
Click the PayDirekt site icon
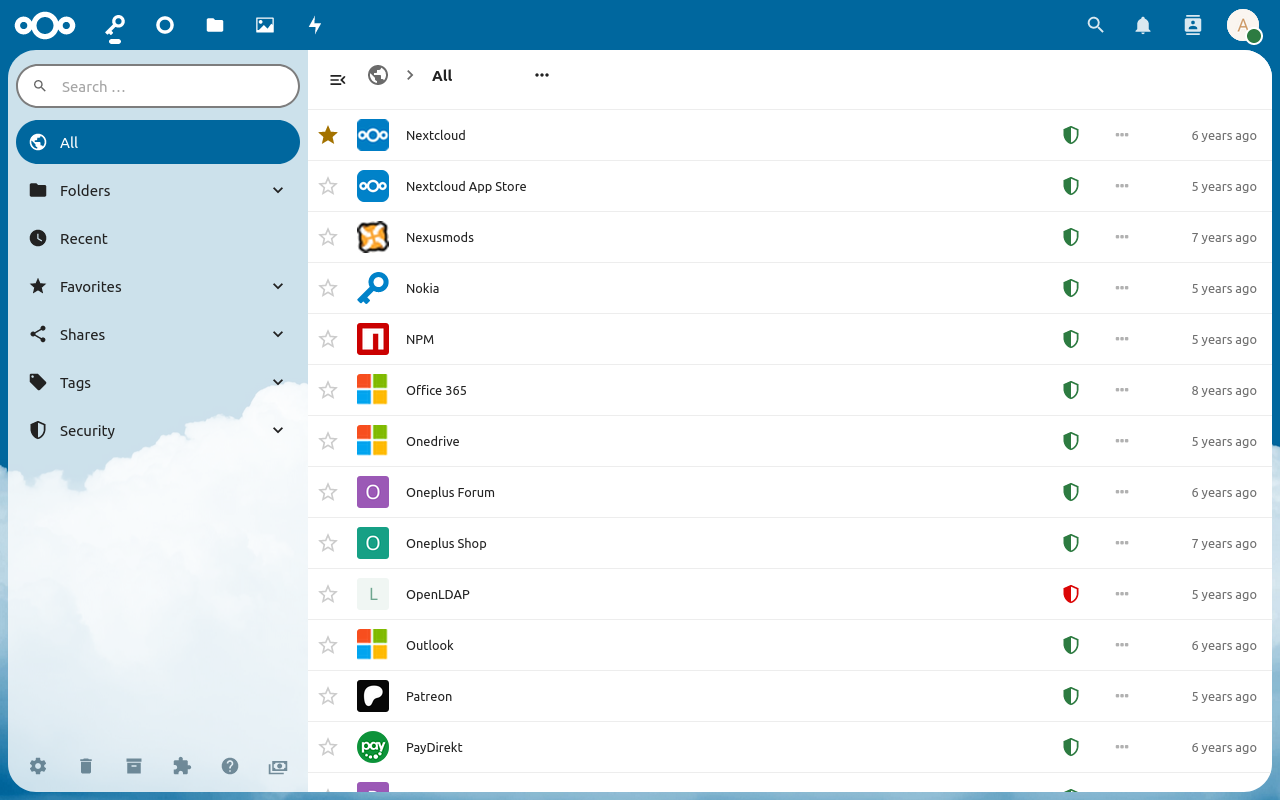[x=373, y=747]
